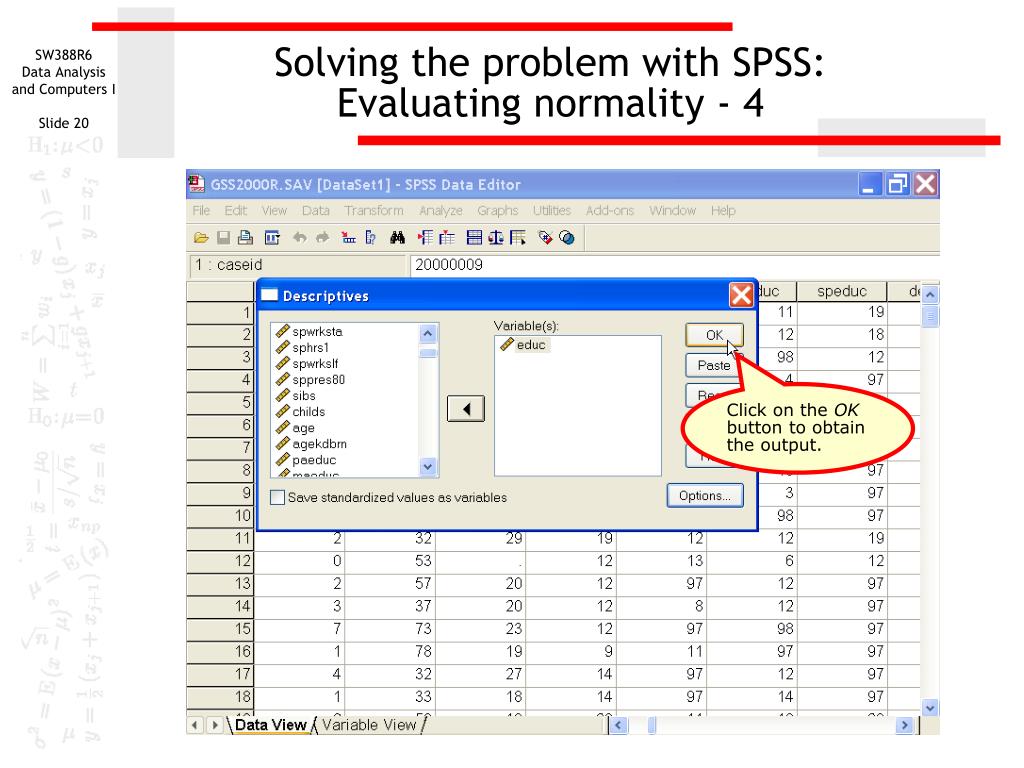Click the Variables info icon
The width and height of the screenshot is (1024, 768).
tap(370, 238)
